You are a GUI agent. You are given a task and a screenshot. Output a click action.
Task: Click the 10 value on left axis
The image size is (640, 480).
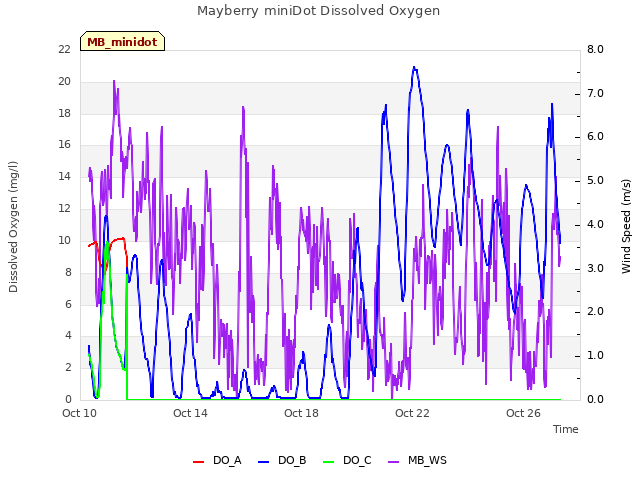[64, 240]
